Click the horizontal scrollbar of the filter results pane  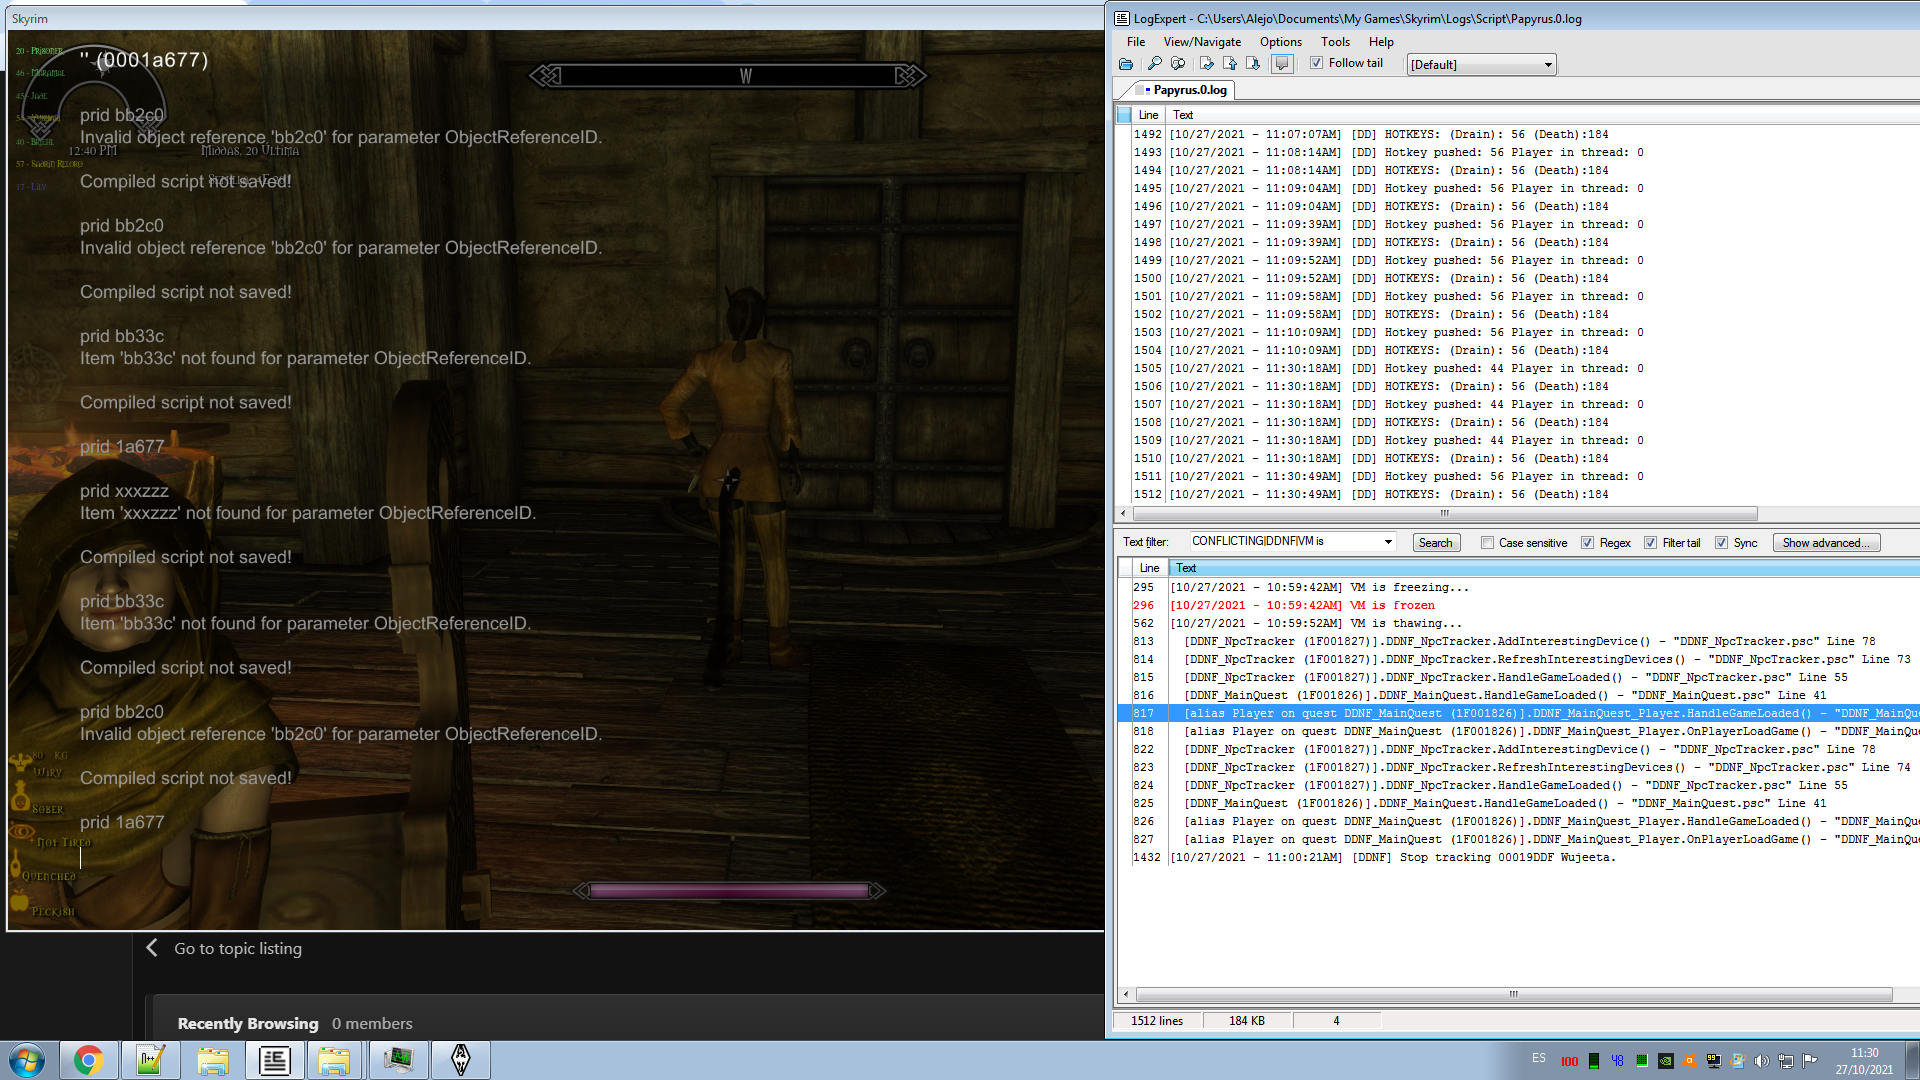(1513, 994)
